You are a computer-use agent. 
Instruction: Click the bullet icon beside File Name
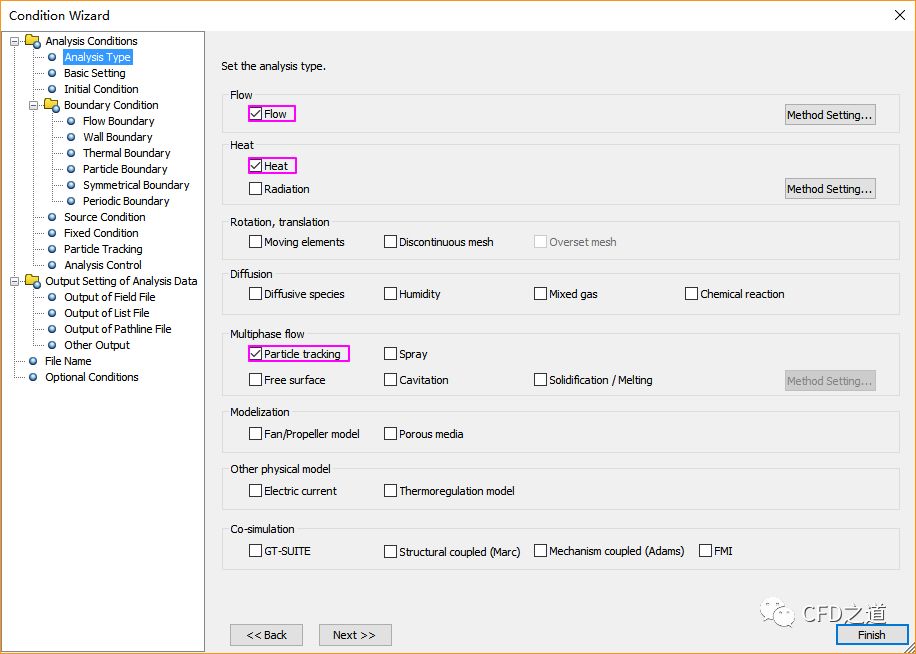(x=33, y=361)
